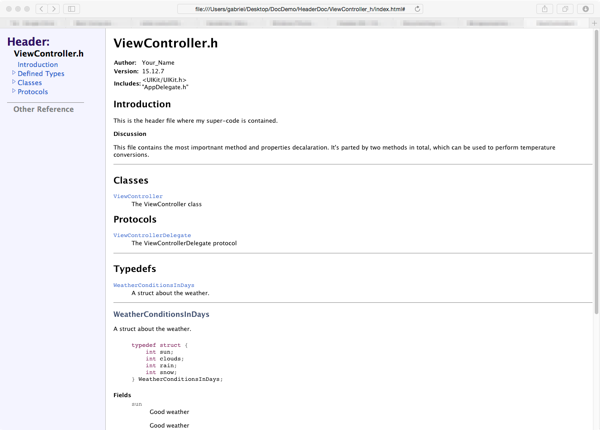Select the Classes link in sidebar

(x=30, y=82)
